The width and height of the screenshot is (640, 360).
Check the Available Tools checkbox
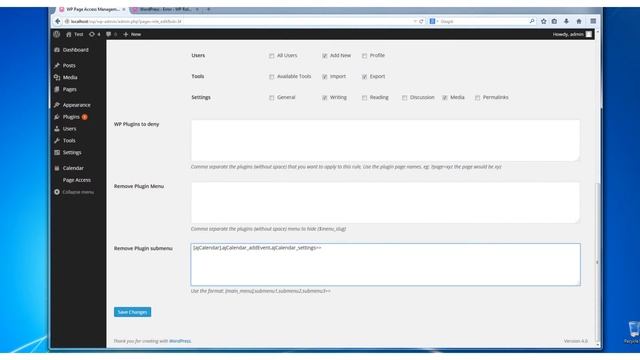tap(271, 77)
